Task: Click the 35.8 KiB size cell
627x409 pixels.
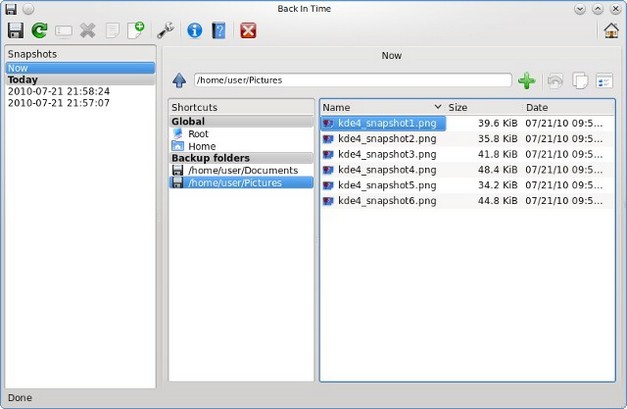Action: [497, 139]
